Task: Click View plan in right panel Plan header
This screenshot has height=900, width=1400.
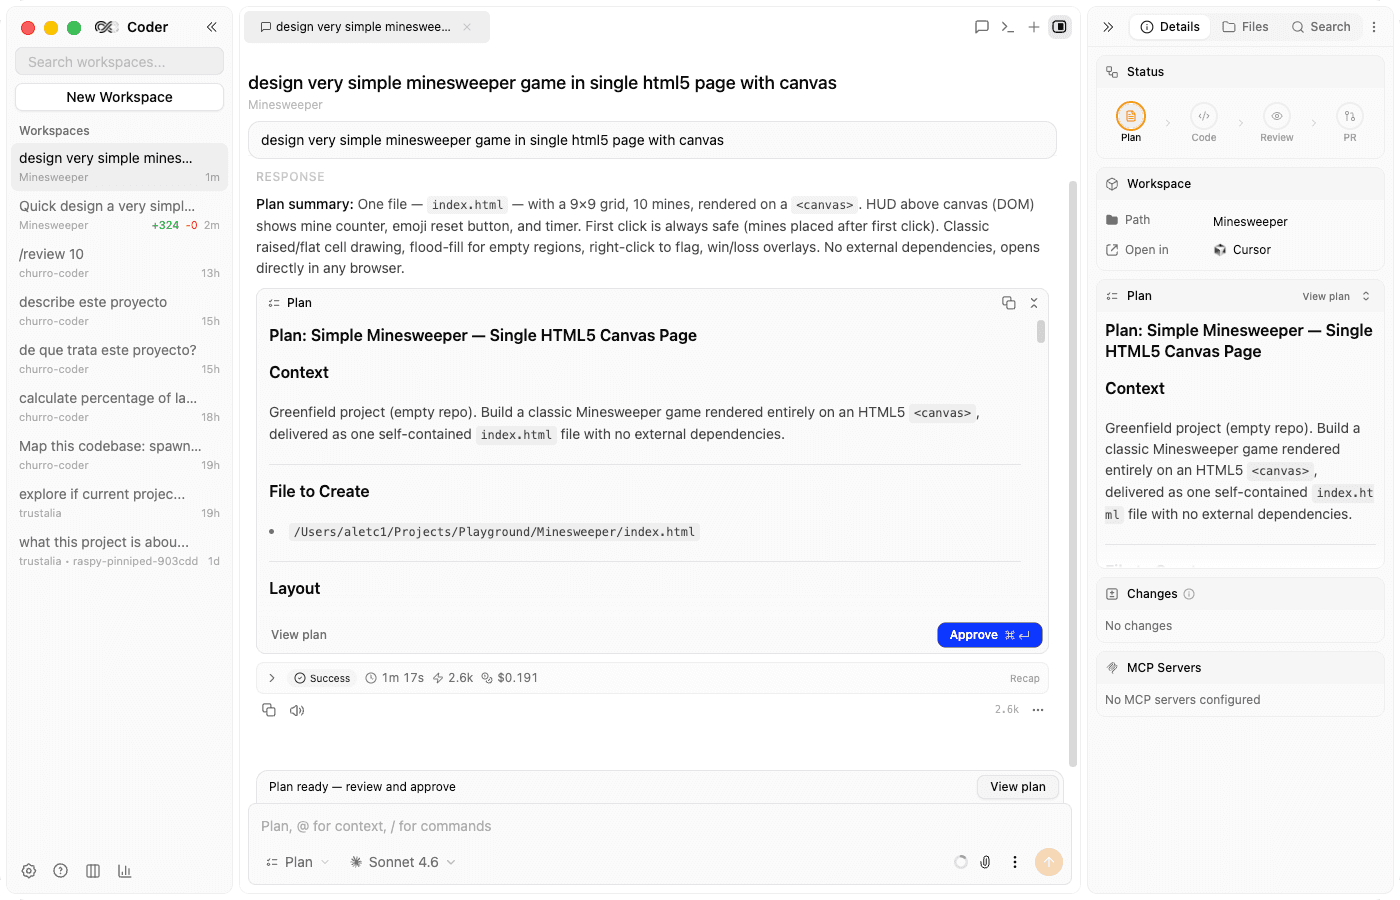Action: (x=1326, y=296)
